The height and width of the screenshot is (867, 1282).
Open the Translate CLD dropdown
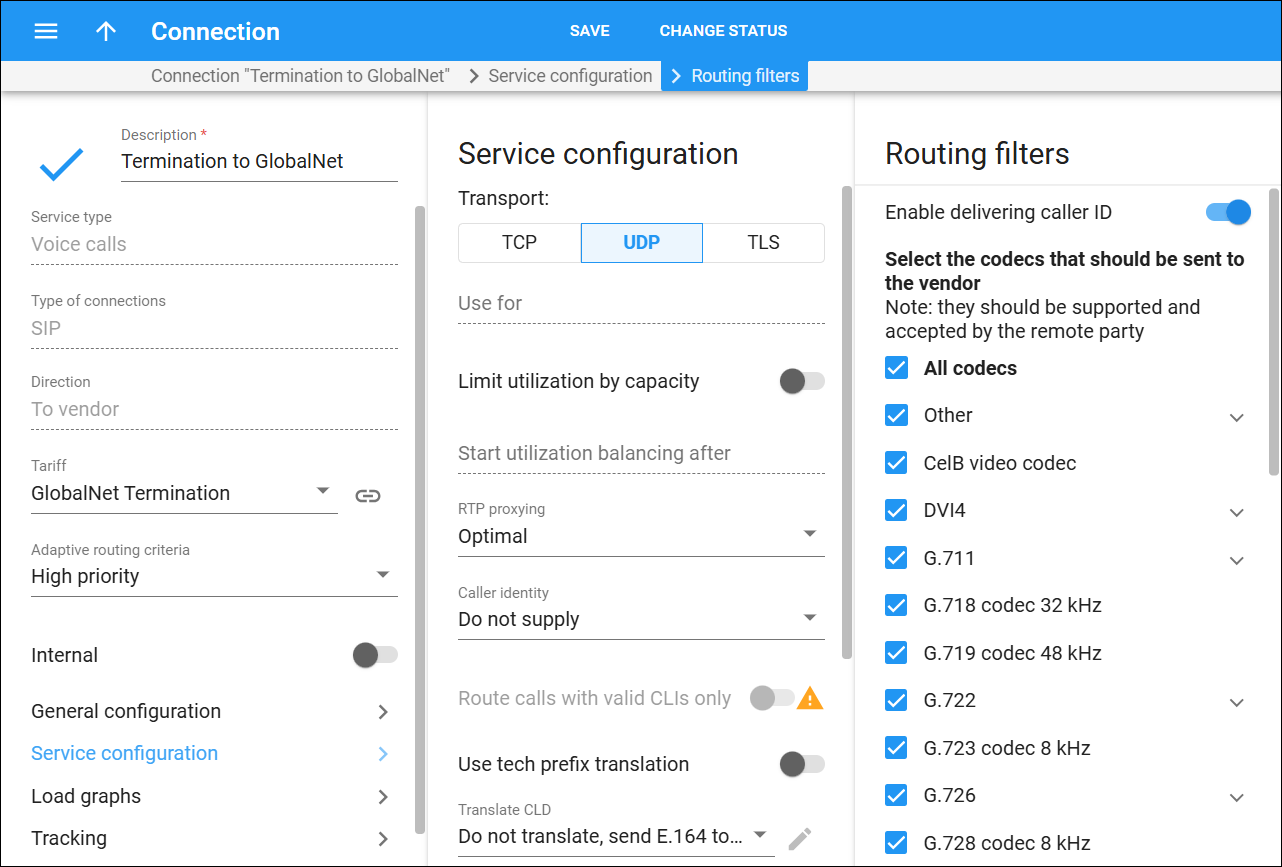[616, 836]
